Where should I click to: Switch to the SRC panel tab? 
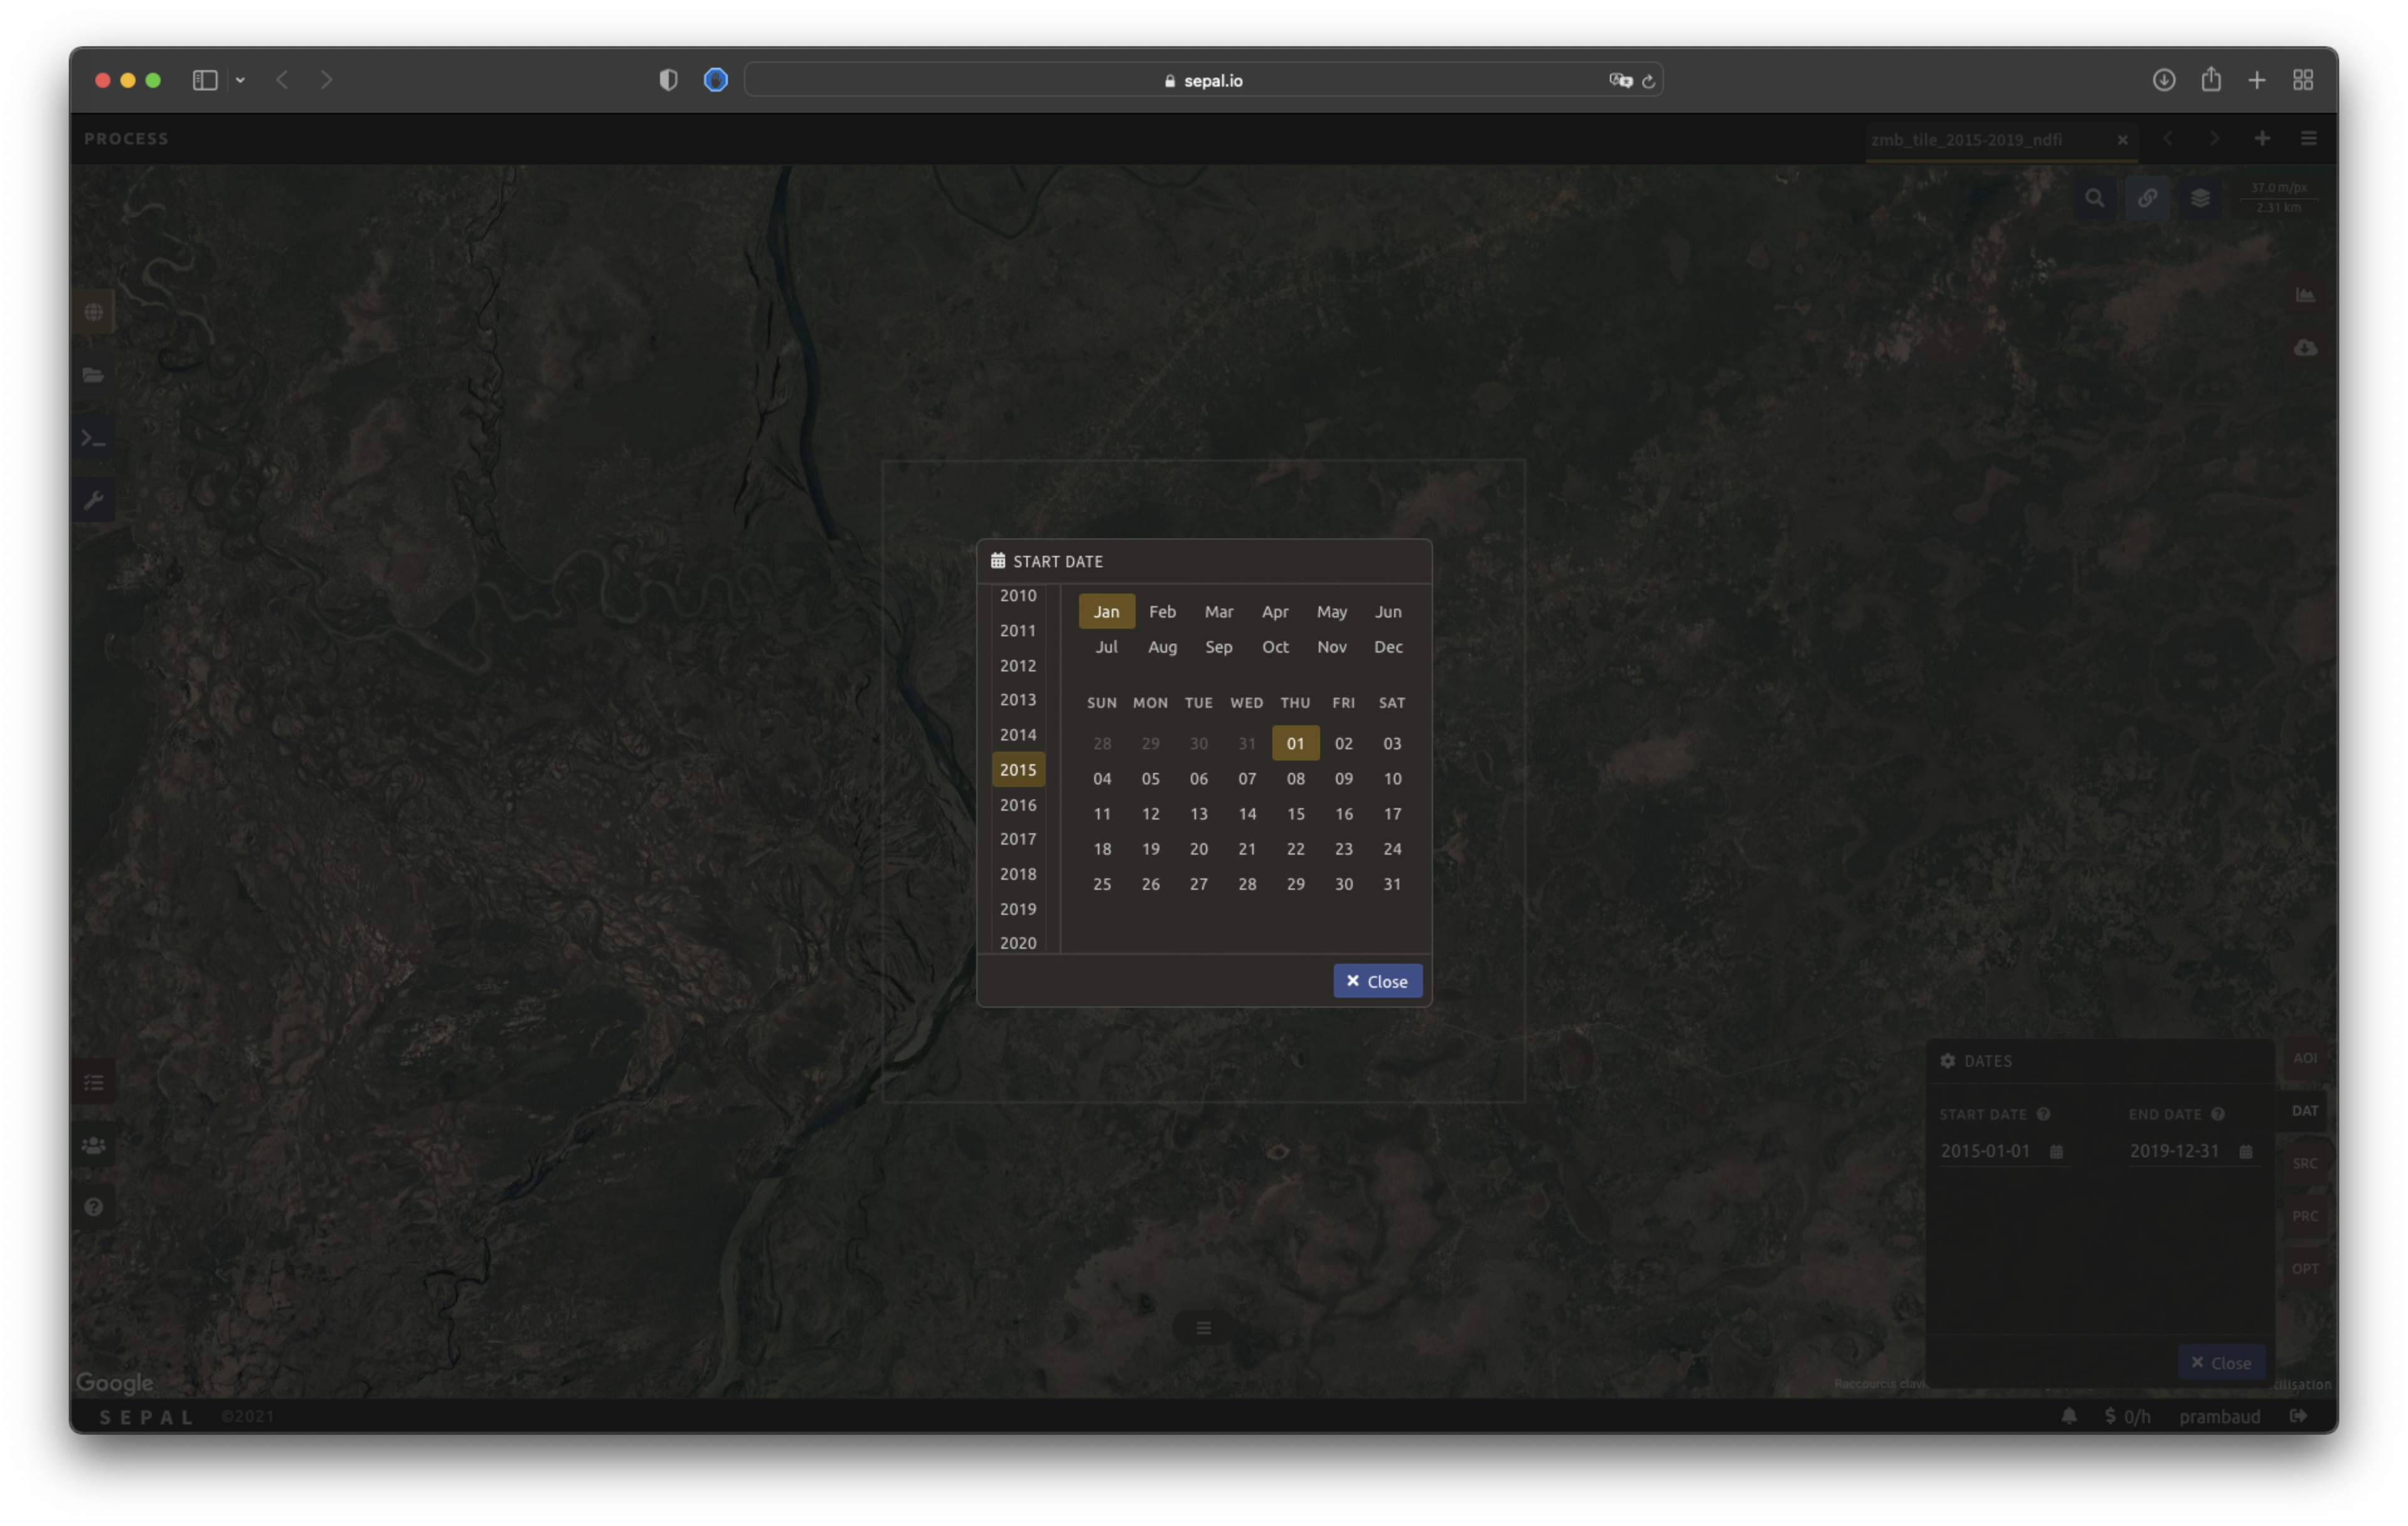(x=2304, y=1163)
